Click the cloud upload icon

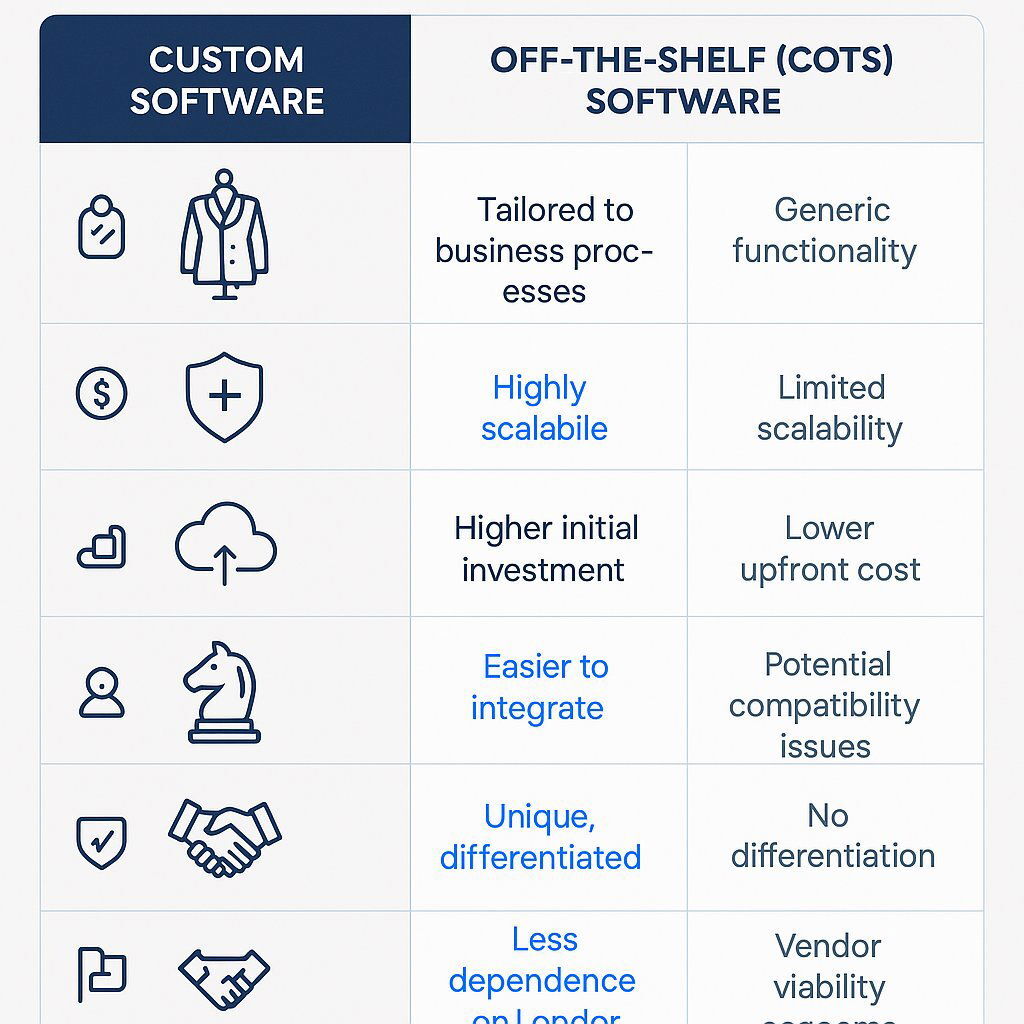tap(225, 545)
